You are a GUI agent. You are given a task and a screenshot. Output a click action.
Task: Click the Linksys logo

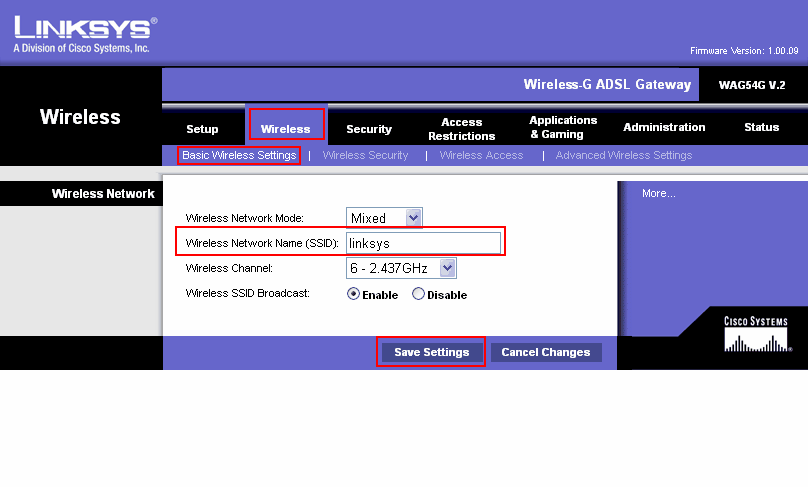[x=85, y=35]
